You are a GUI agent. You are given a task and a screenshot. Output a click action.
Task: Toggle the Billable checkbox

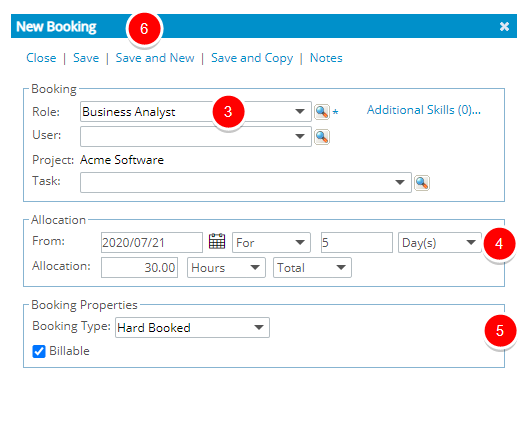pos(39,351)
